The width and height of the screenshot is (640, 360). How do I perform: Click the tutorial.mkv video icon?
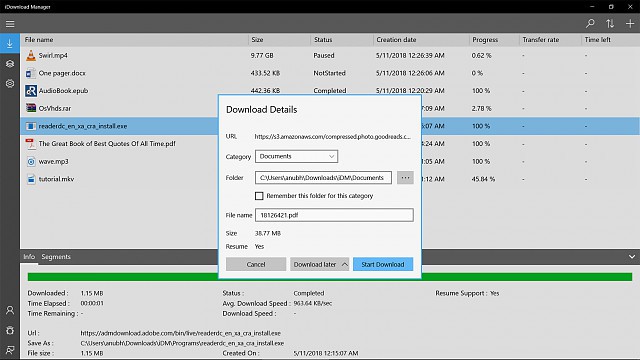click(x=31, y=179)
